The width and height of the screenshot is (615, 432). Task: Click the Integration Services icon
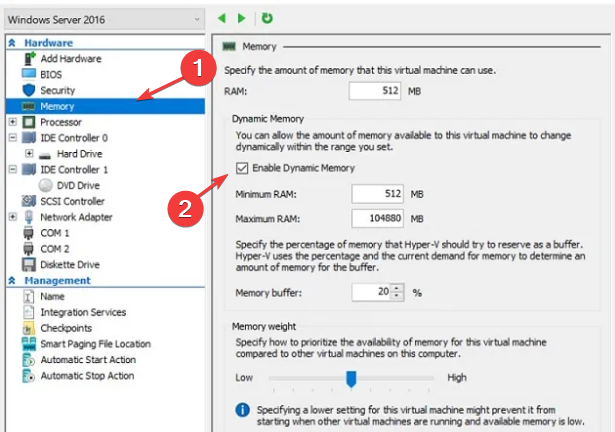(x=29, y=312)
